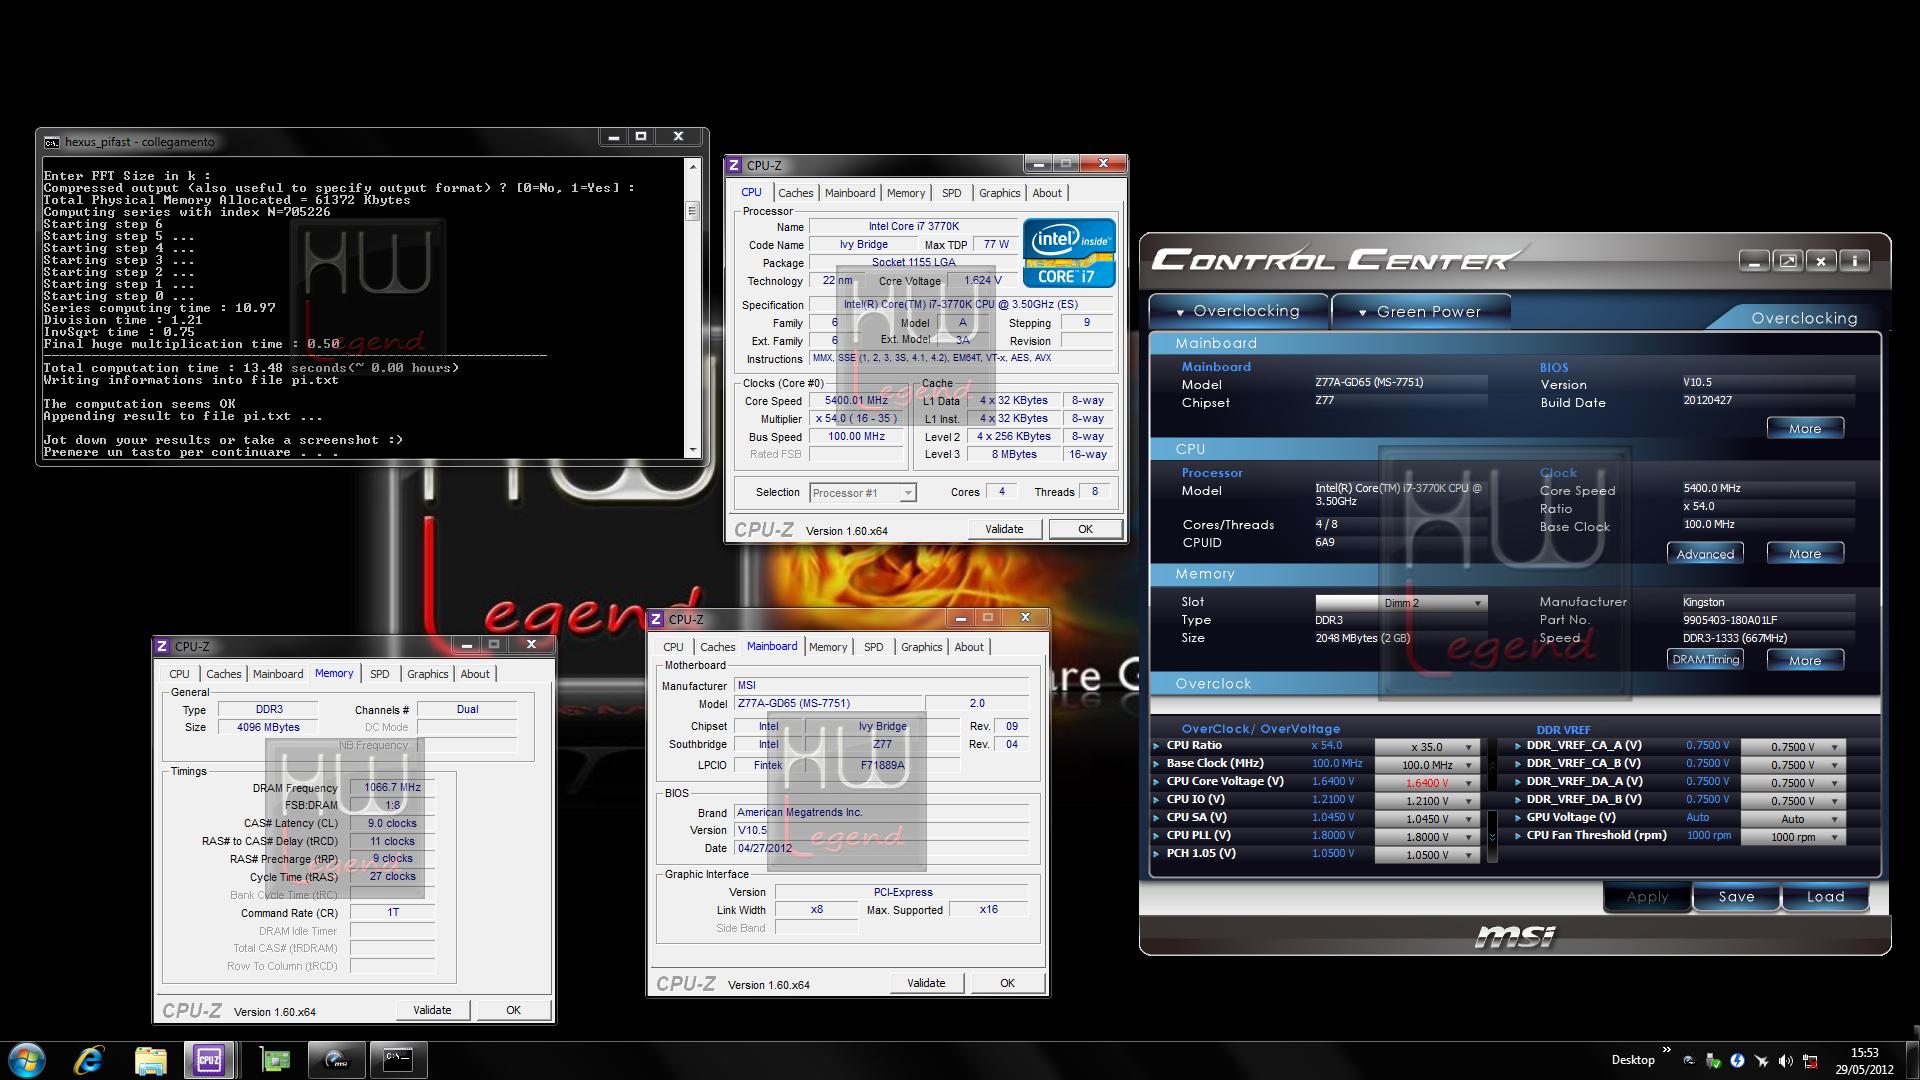The image size is (1920, 1080).
Task: Click More button in Memory section
Action: [1804, 660]
